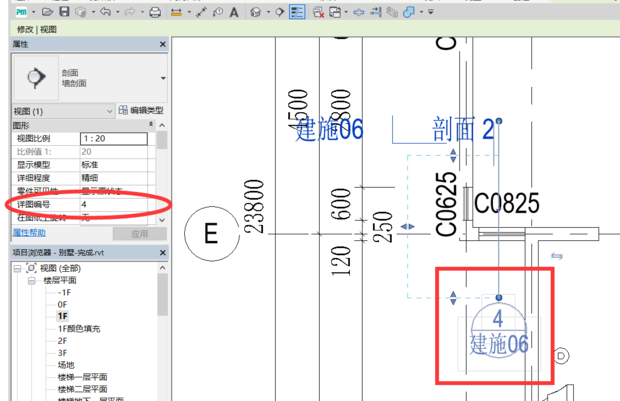Open the 视图 (1) filter dropdown
Image resolution: width=620 pixels, height=401 pixels.
click(110, 110)
